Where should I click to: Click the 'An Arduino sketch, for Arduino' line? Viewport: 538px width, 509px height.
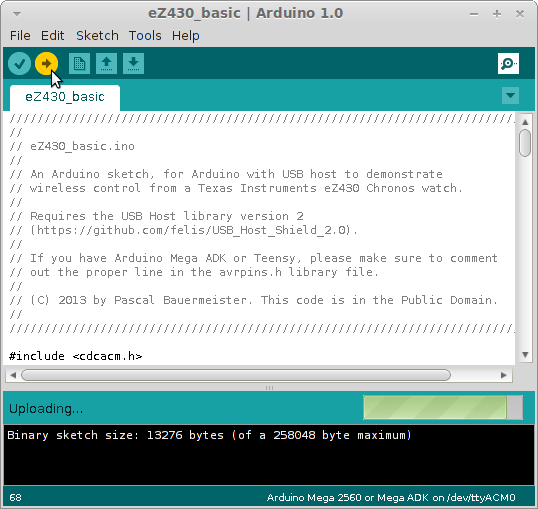click(226, 174)
